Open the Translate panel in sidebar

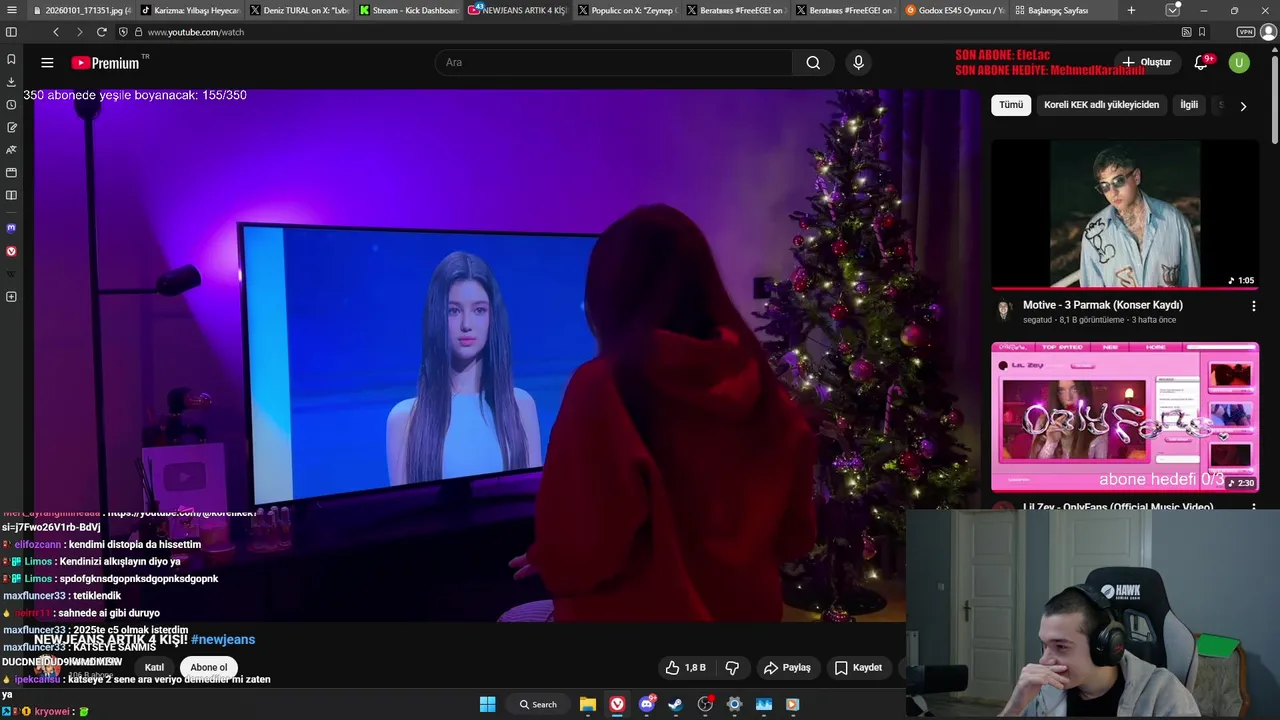coord(11,150)
